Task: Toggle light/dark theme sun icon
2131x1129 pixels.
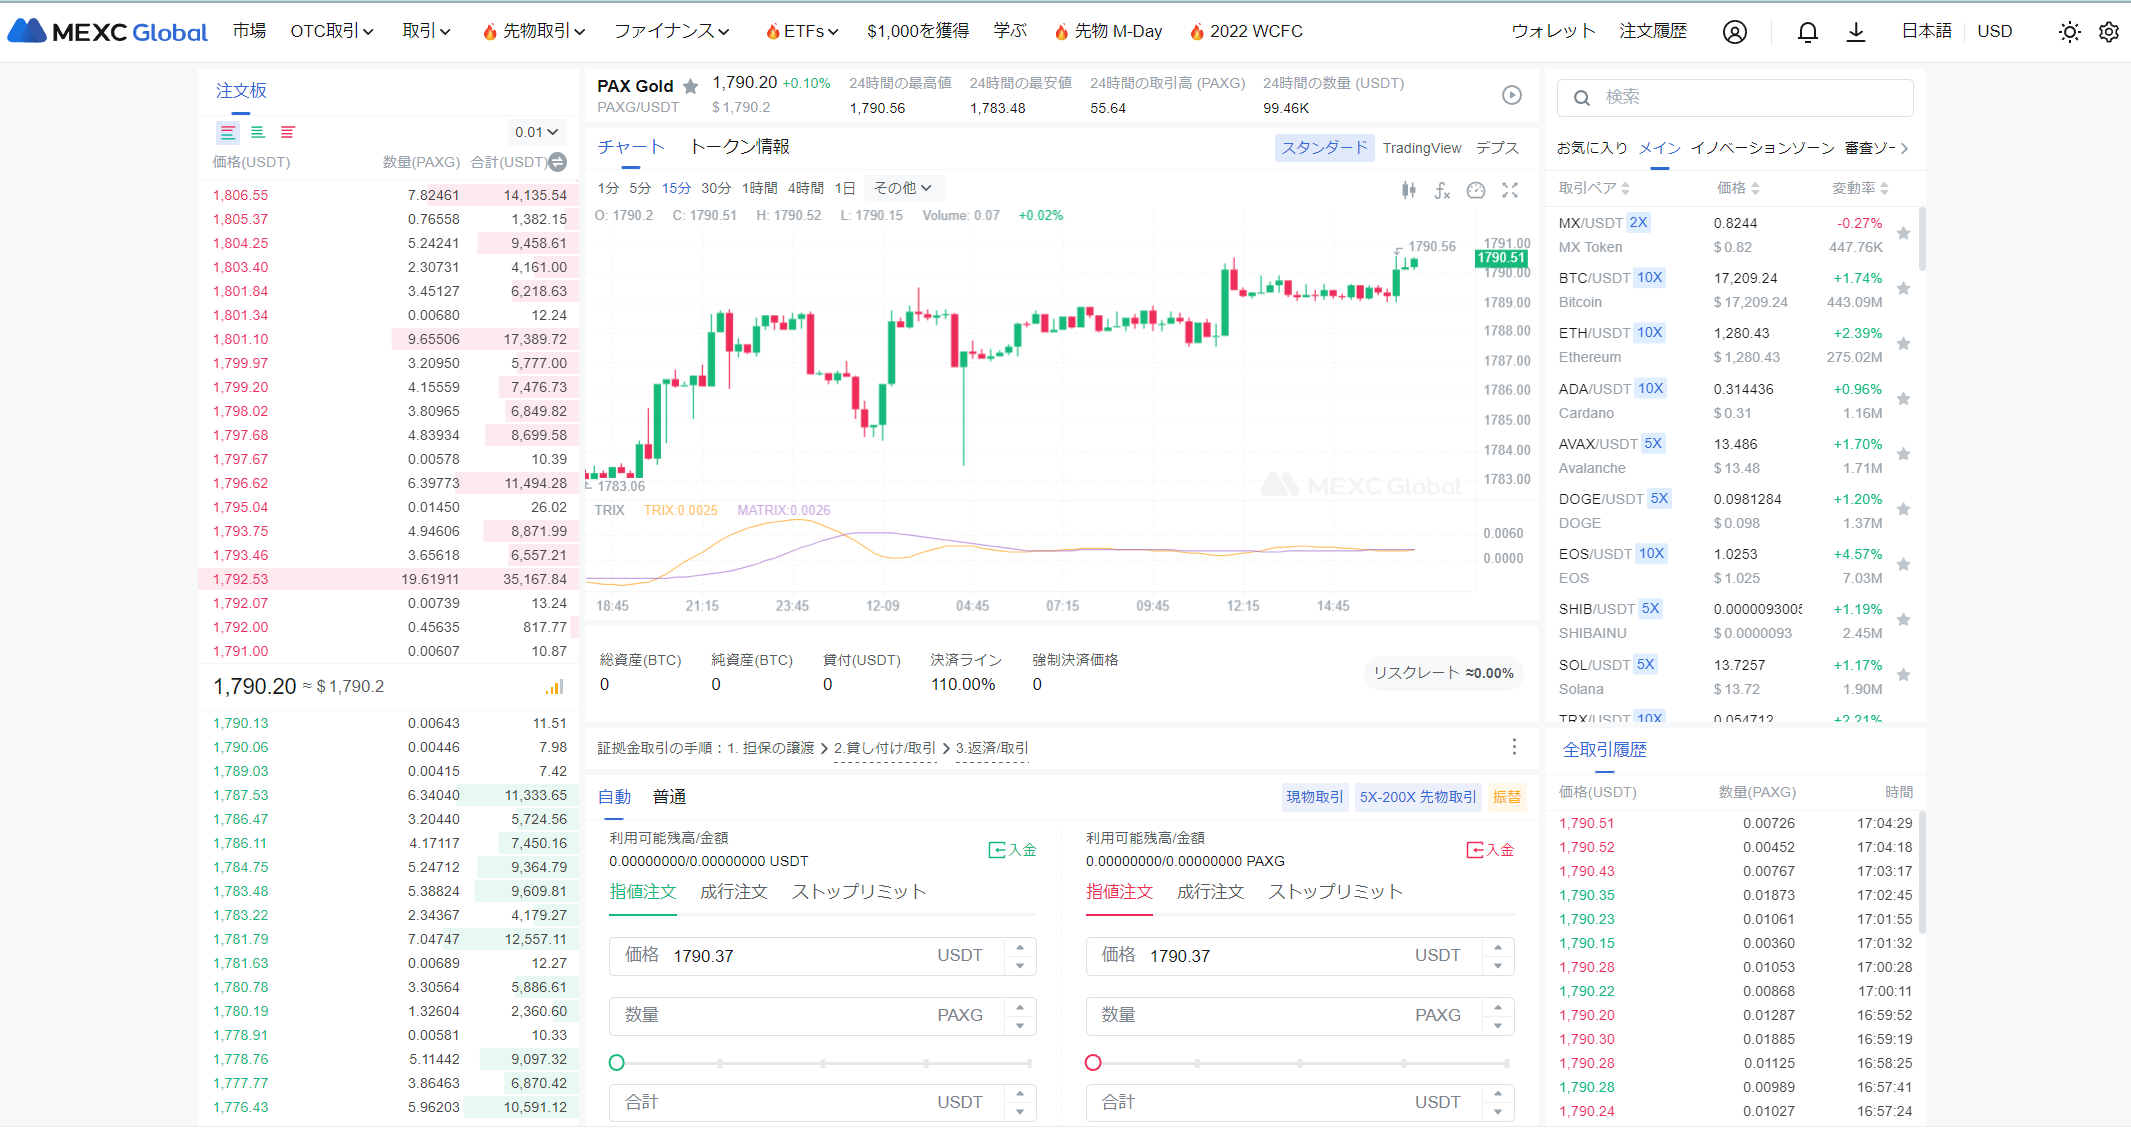Action: (2069, 32)
